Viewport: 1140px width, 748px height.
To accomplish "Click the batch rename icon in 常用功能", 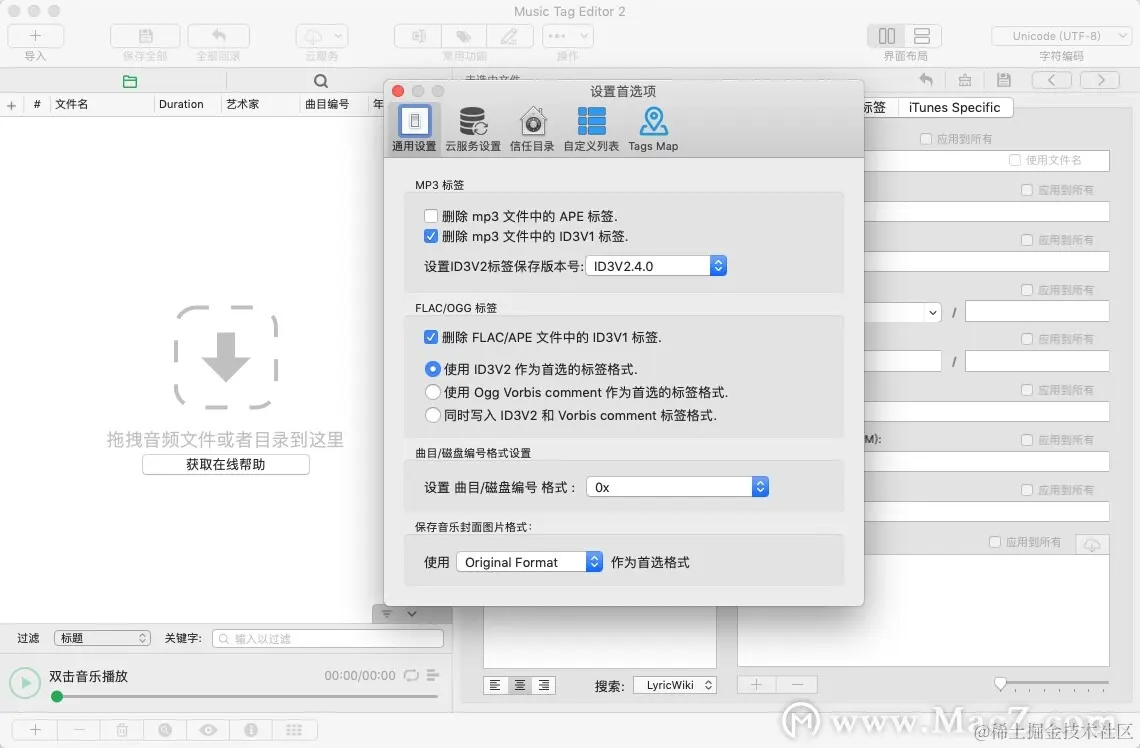I will tap(419, 36).
